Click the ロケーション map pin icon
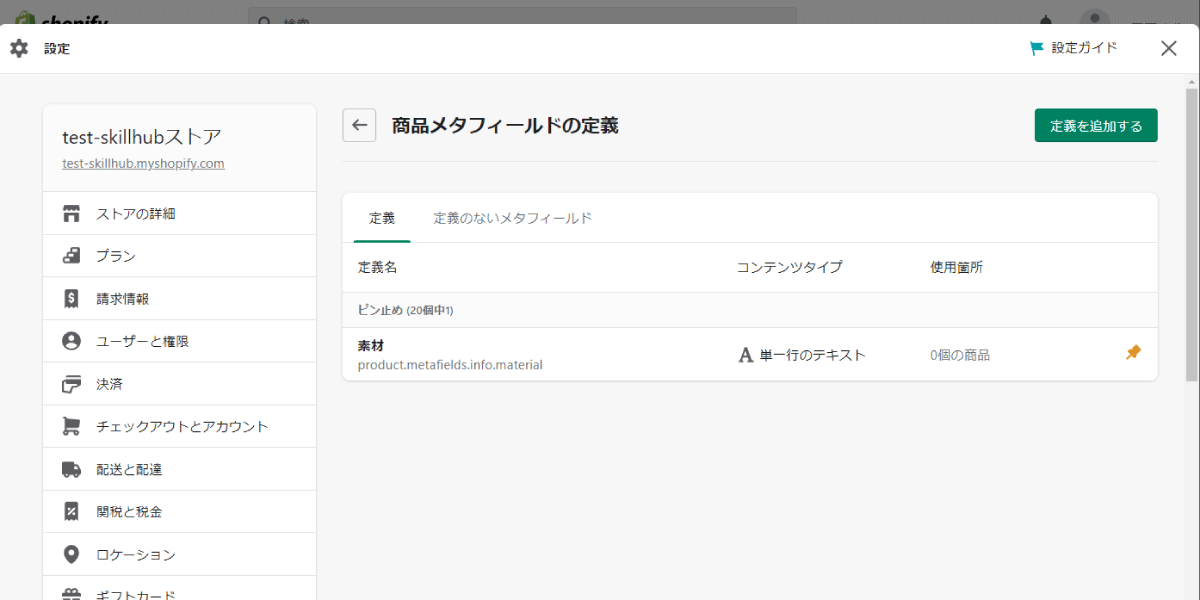Screen dimensions: 1200x600 [71, 554]
